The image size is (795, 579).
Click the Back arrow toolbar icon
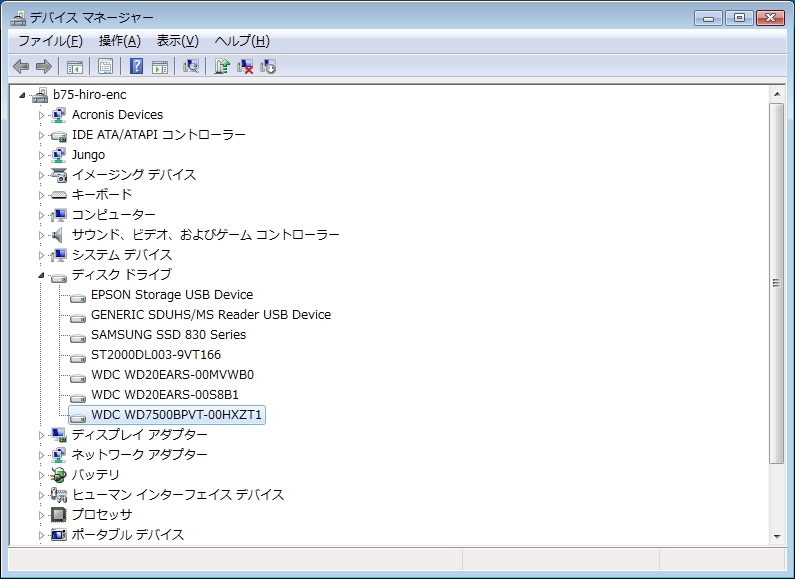point(21,66)
